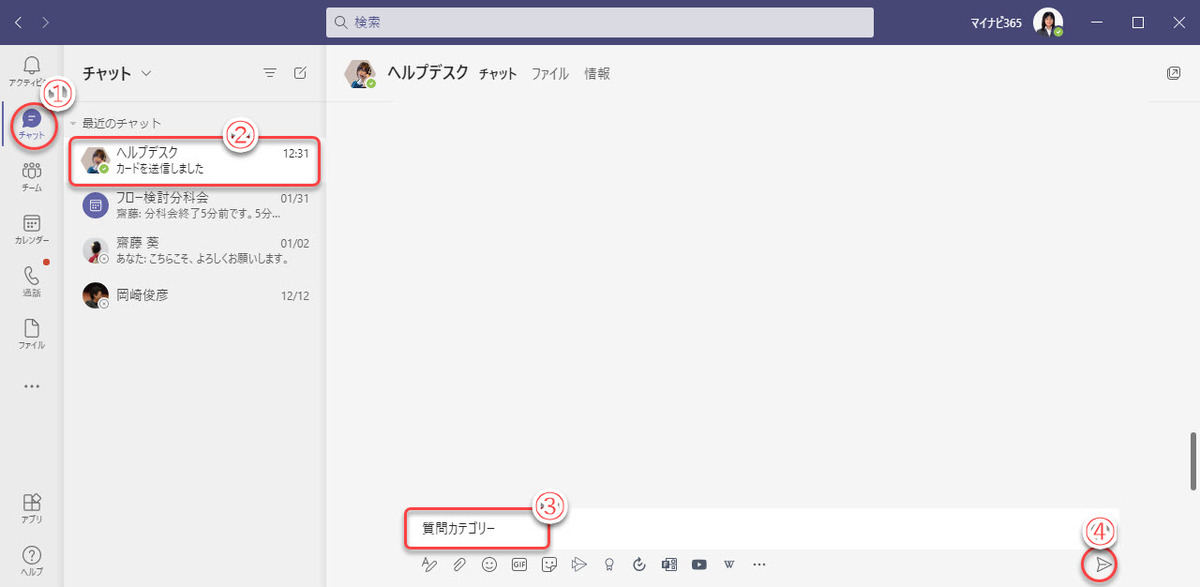This screenshot has height=587, width=1200.
Task: Attach a file with paperclip icon
Action: [x=459, y=564]
